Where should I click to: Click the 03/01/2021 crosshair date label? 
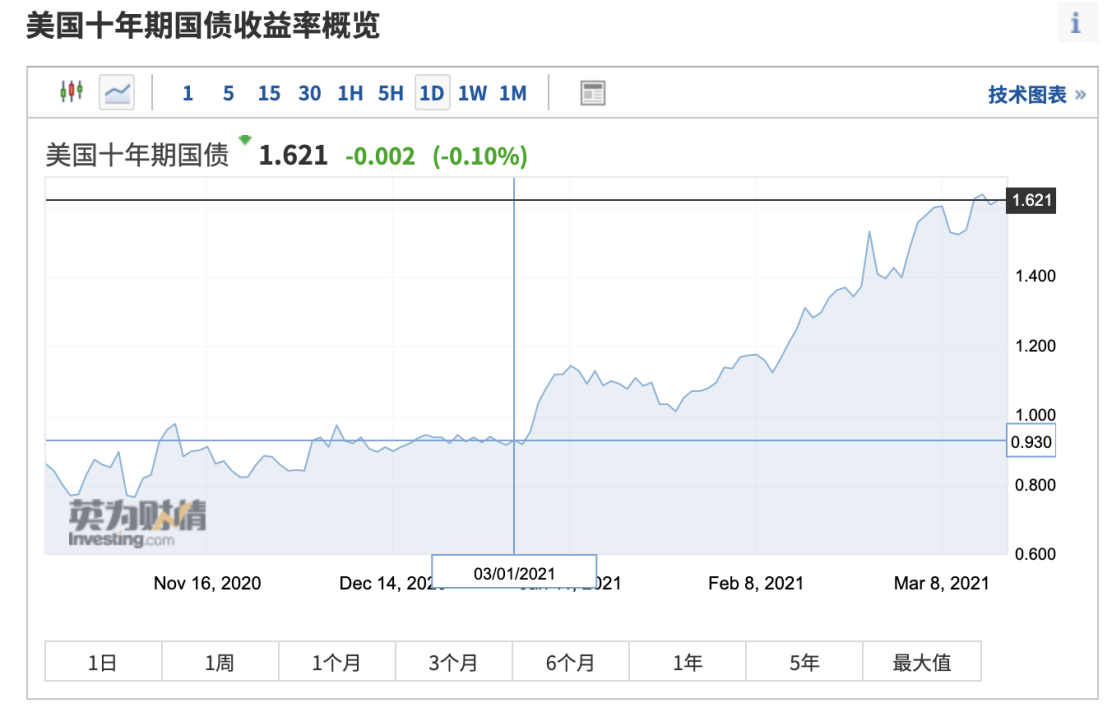click(514, 573)
